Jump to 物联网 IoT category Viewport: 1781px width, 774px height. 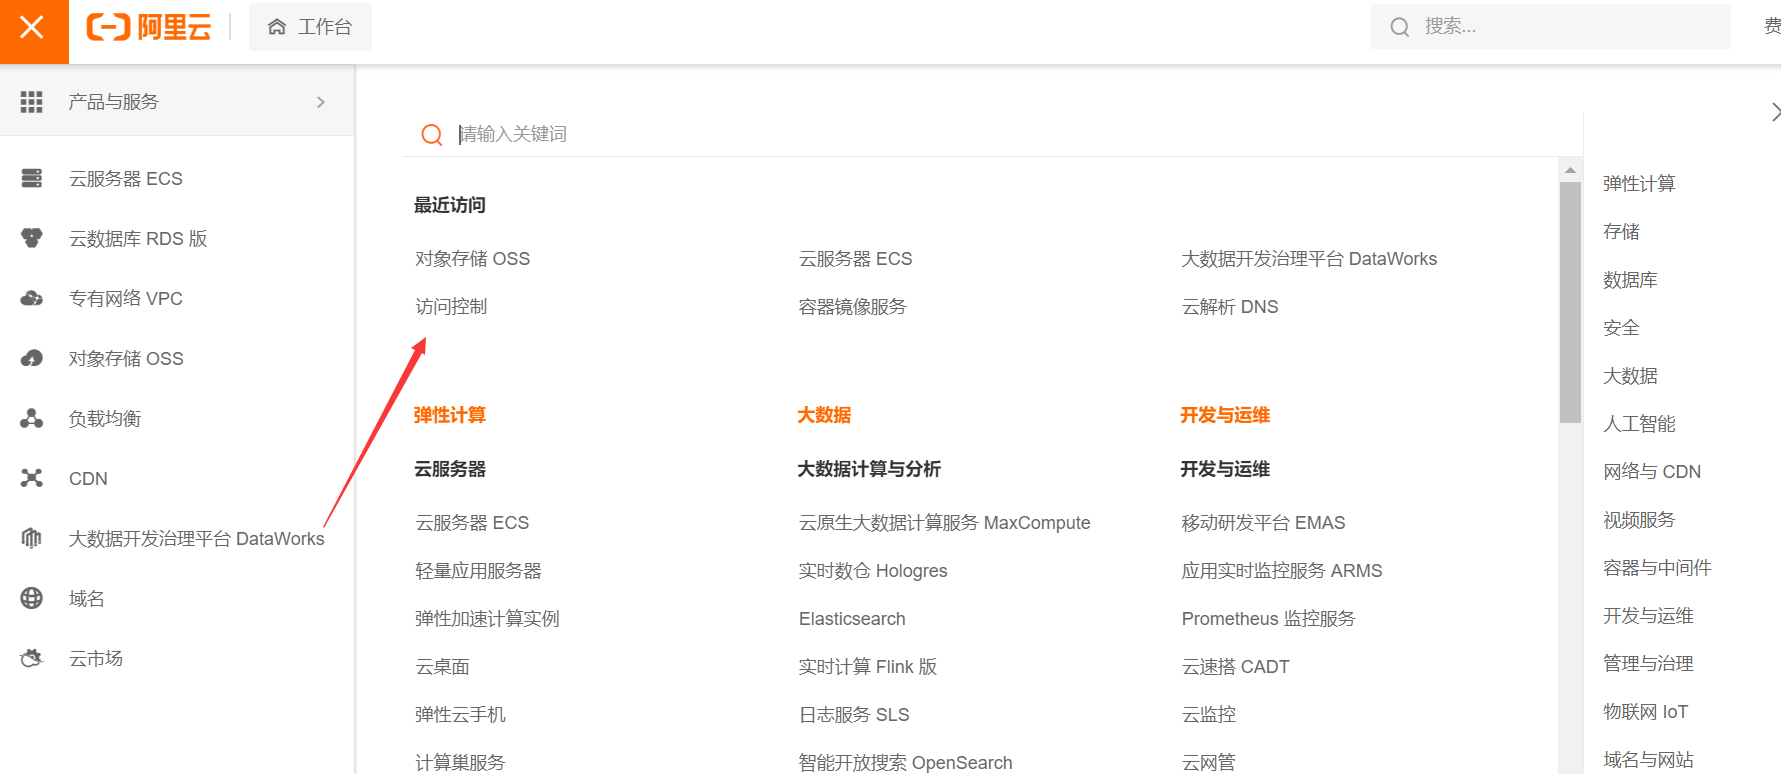(x=1645, y=712)
